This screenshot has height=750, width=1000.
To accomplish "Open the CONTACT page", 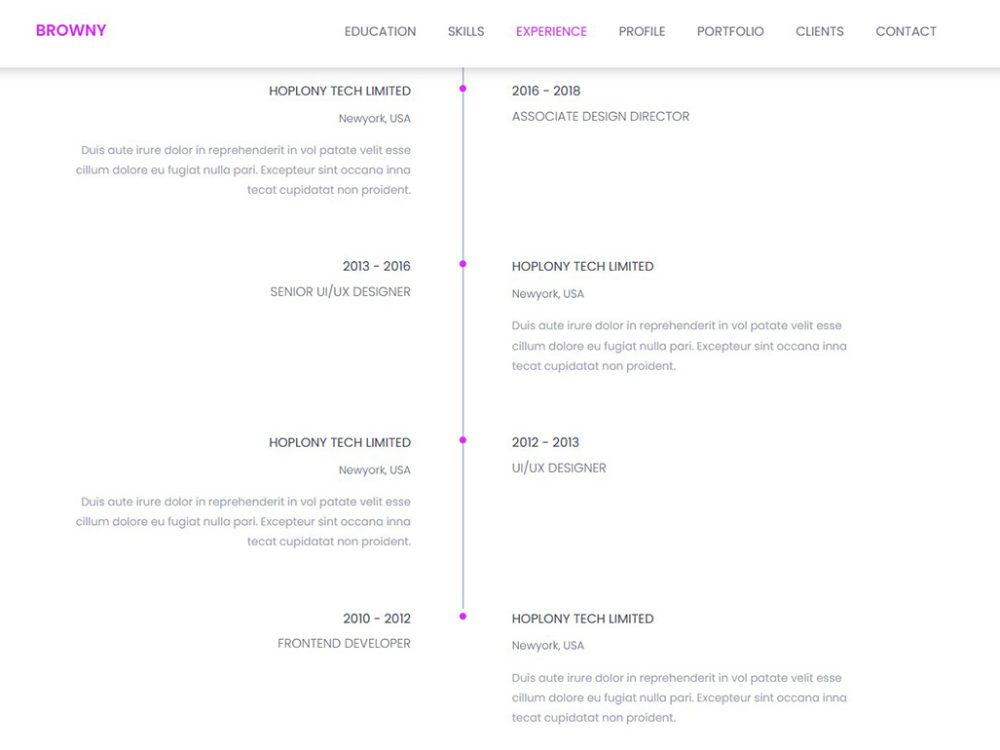I will tap(905, 31).
